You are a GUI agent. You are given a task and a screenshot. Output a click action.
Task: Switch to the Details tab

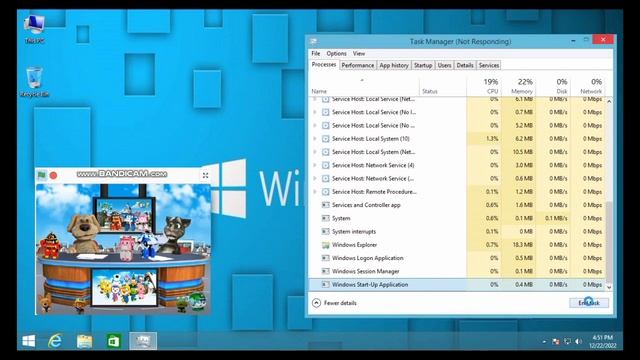click(465, 65)
